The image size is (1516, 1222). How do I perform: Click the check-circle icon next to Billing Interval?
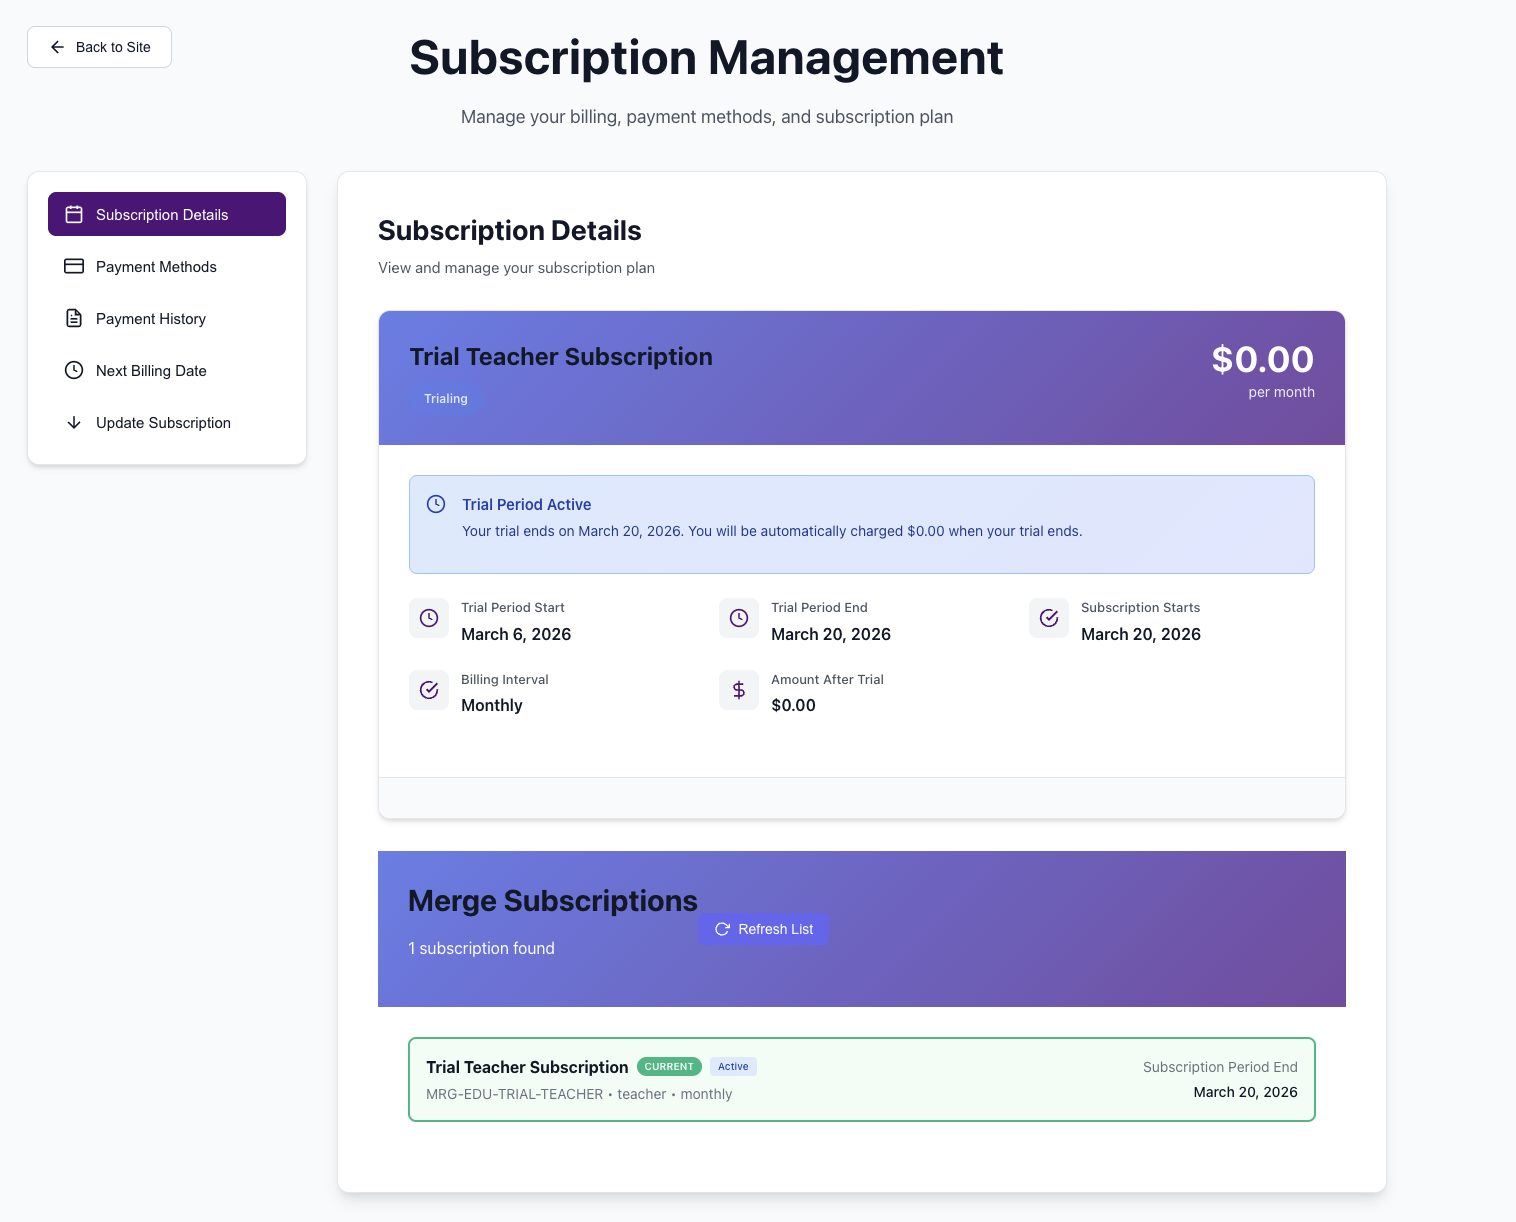click(429, 690)
